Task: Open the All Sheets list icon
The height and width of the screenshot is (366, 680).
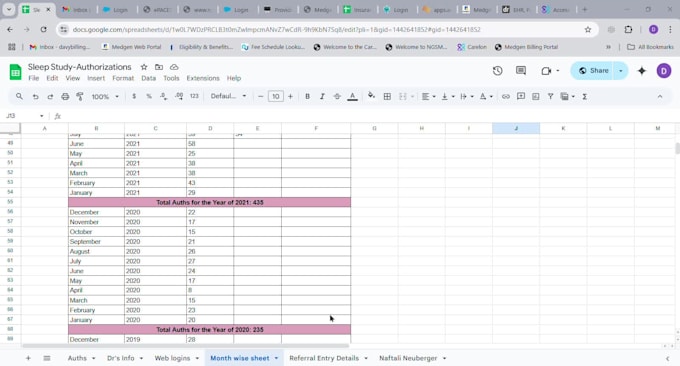Action: pyautogui.click(x=47, y=358)
